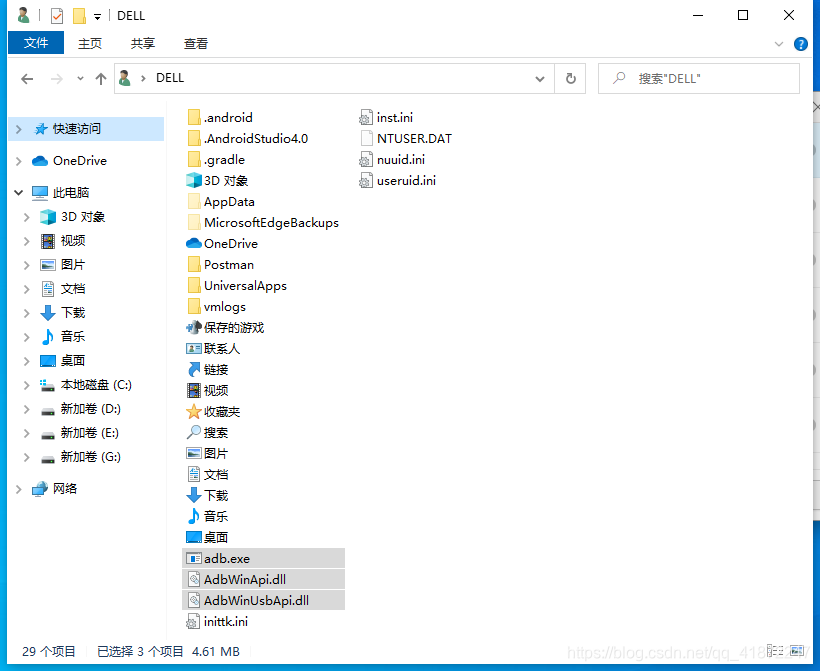Viewport: 820px width, 671px height.
Task: Open 文档 in the file list
Action: pos(208,474)
